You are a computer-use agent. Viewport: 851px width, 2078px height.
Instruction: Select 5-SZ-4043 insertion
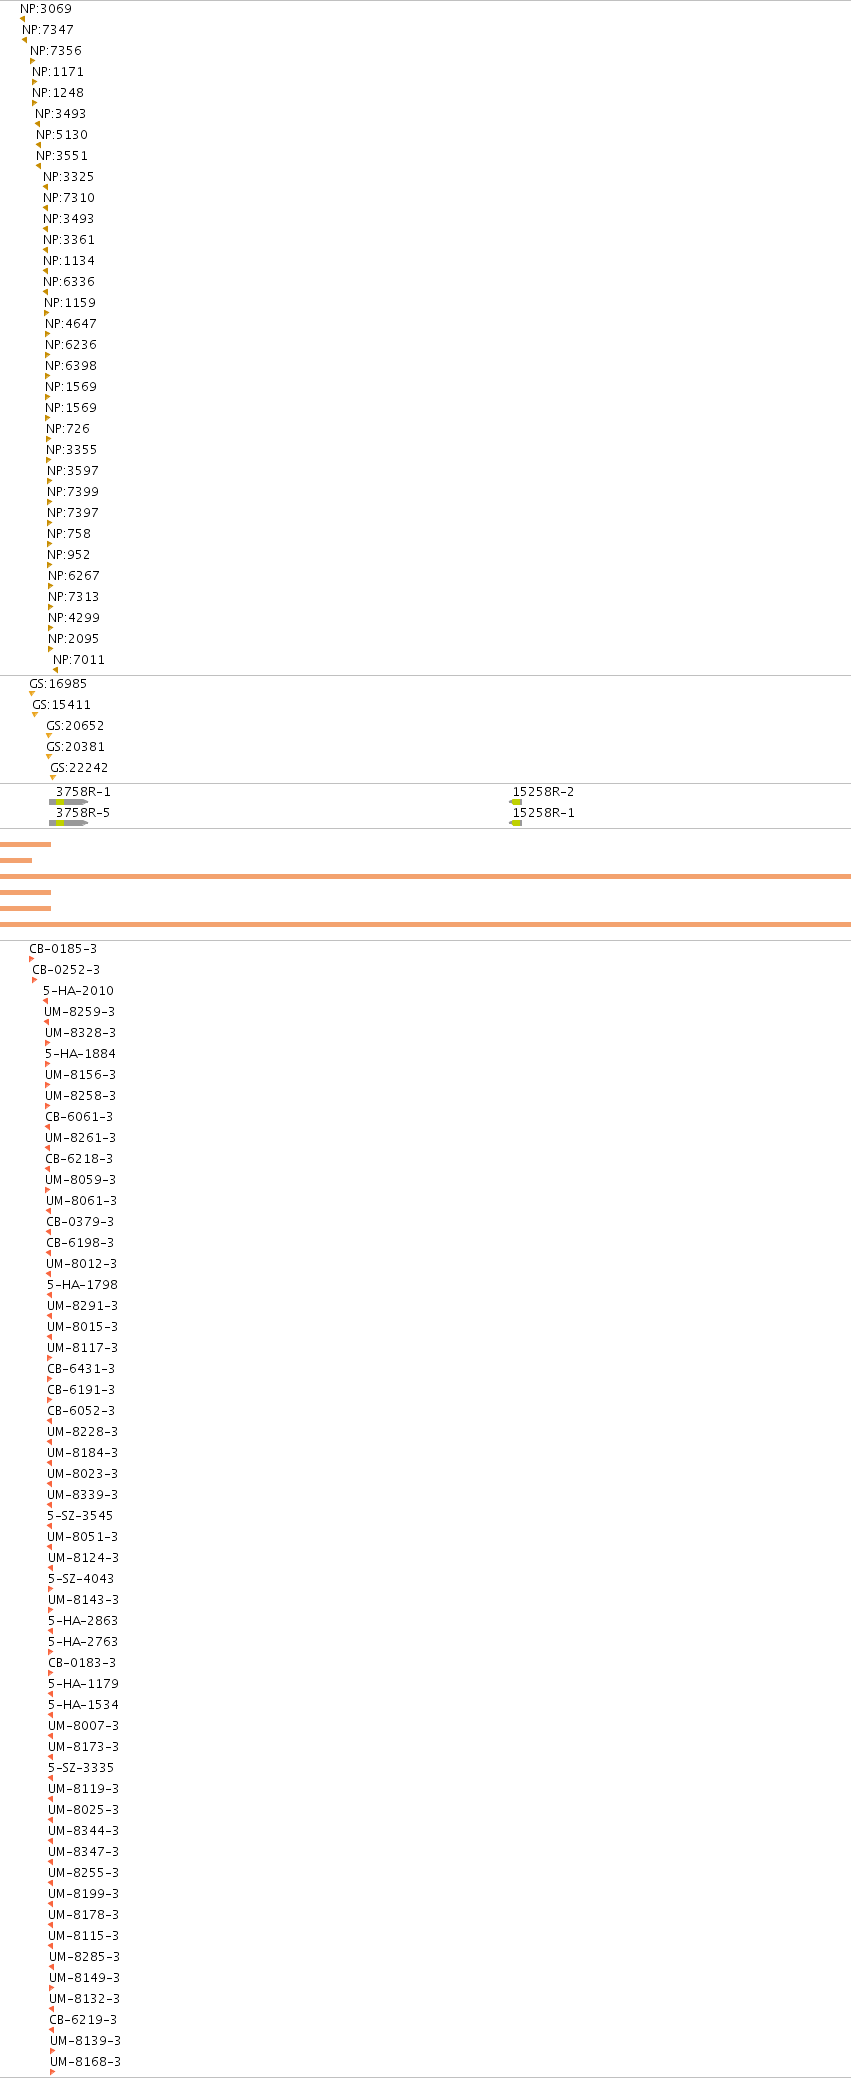pos(81,1579)
